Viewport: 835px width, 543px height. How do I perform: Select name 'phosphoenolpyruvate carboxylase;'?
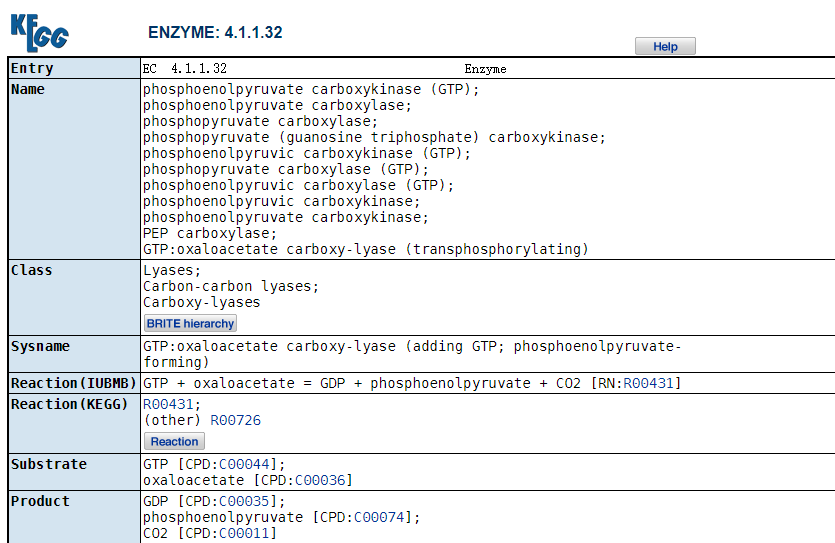pos(277,105)
